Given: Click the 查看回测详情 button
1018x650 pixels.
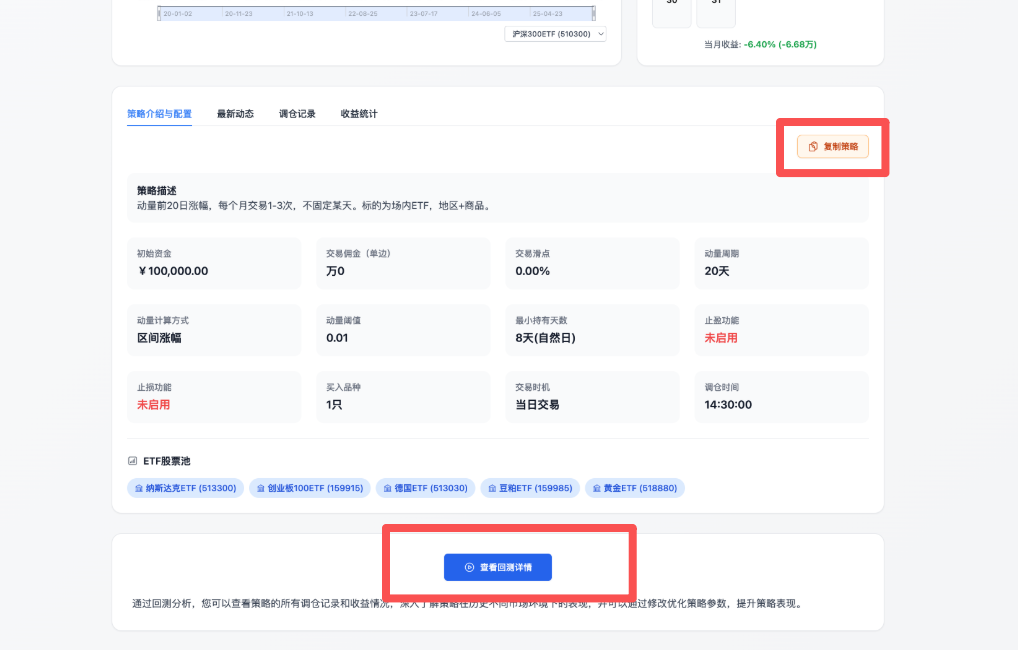Looking at the screenshot, I should (x=498, y=567).
